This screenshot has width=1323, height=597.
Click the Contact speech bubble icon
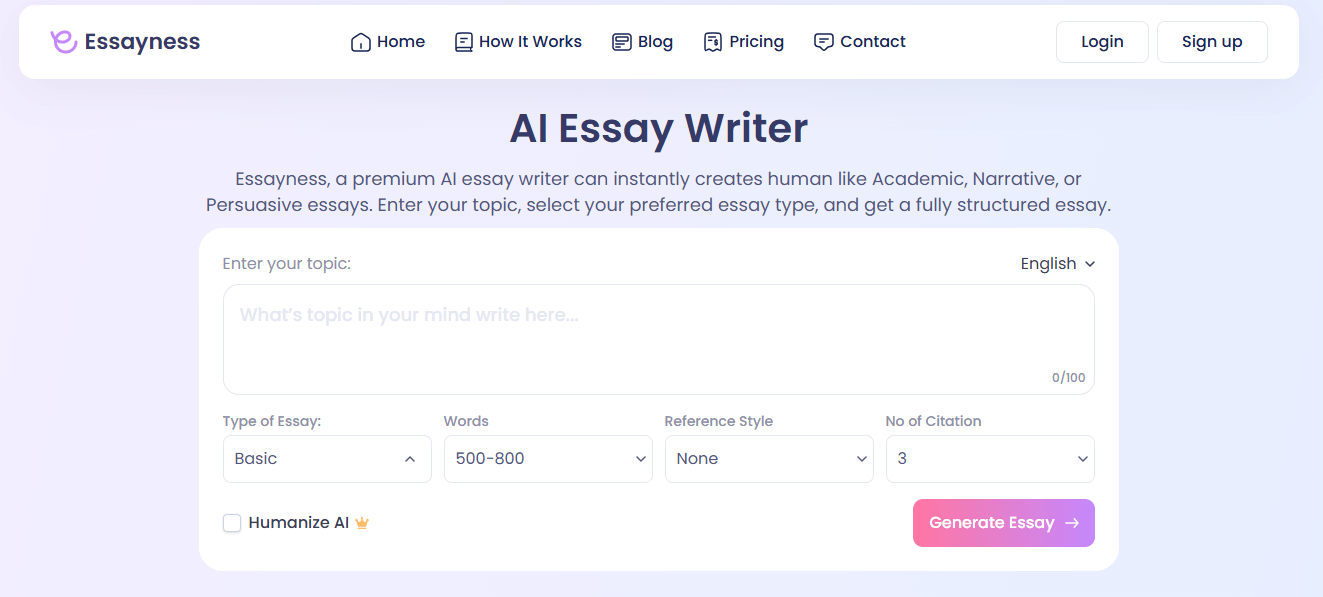point(823,41)
